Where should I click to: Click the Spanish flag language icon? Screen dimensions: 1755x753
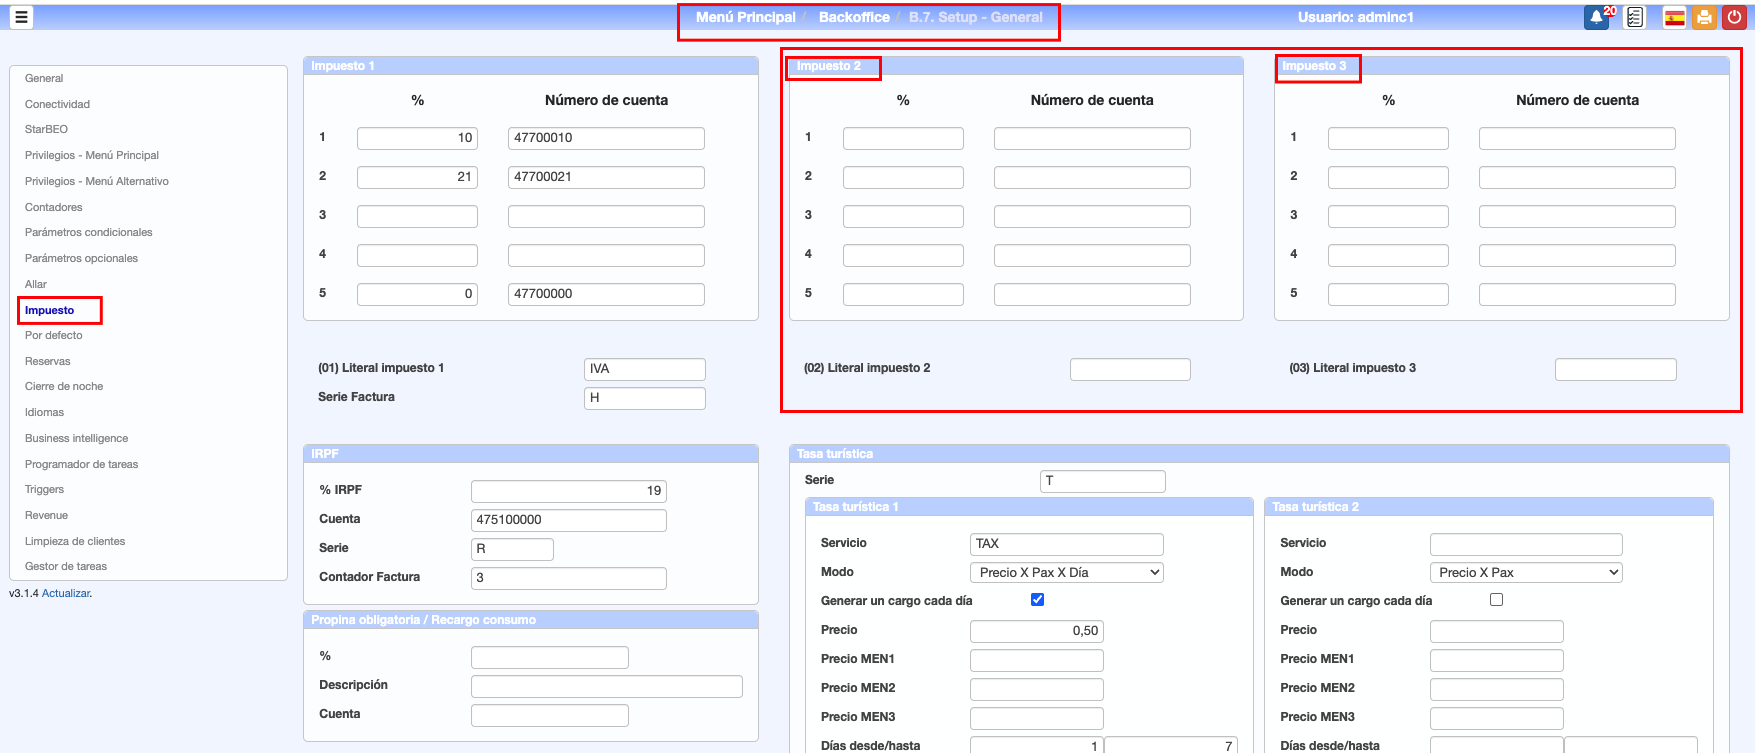click(x=1674, y=18)
